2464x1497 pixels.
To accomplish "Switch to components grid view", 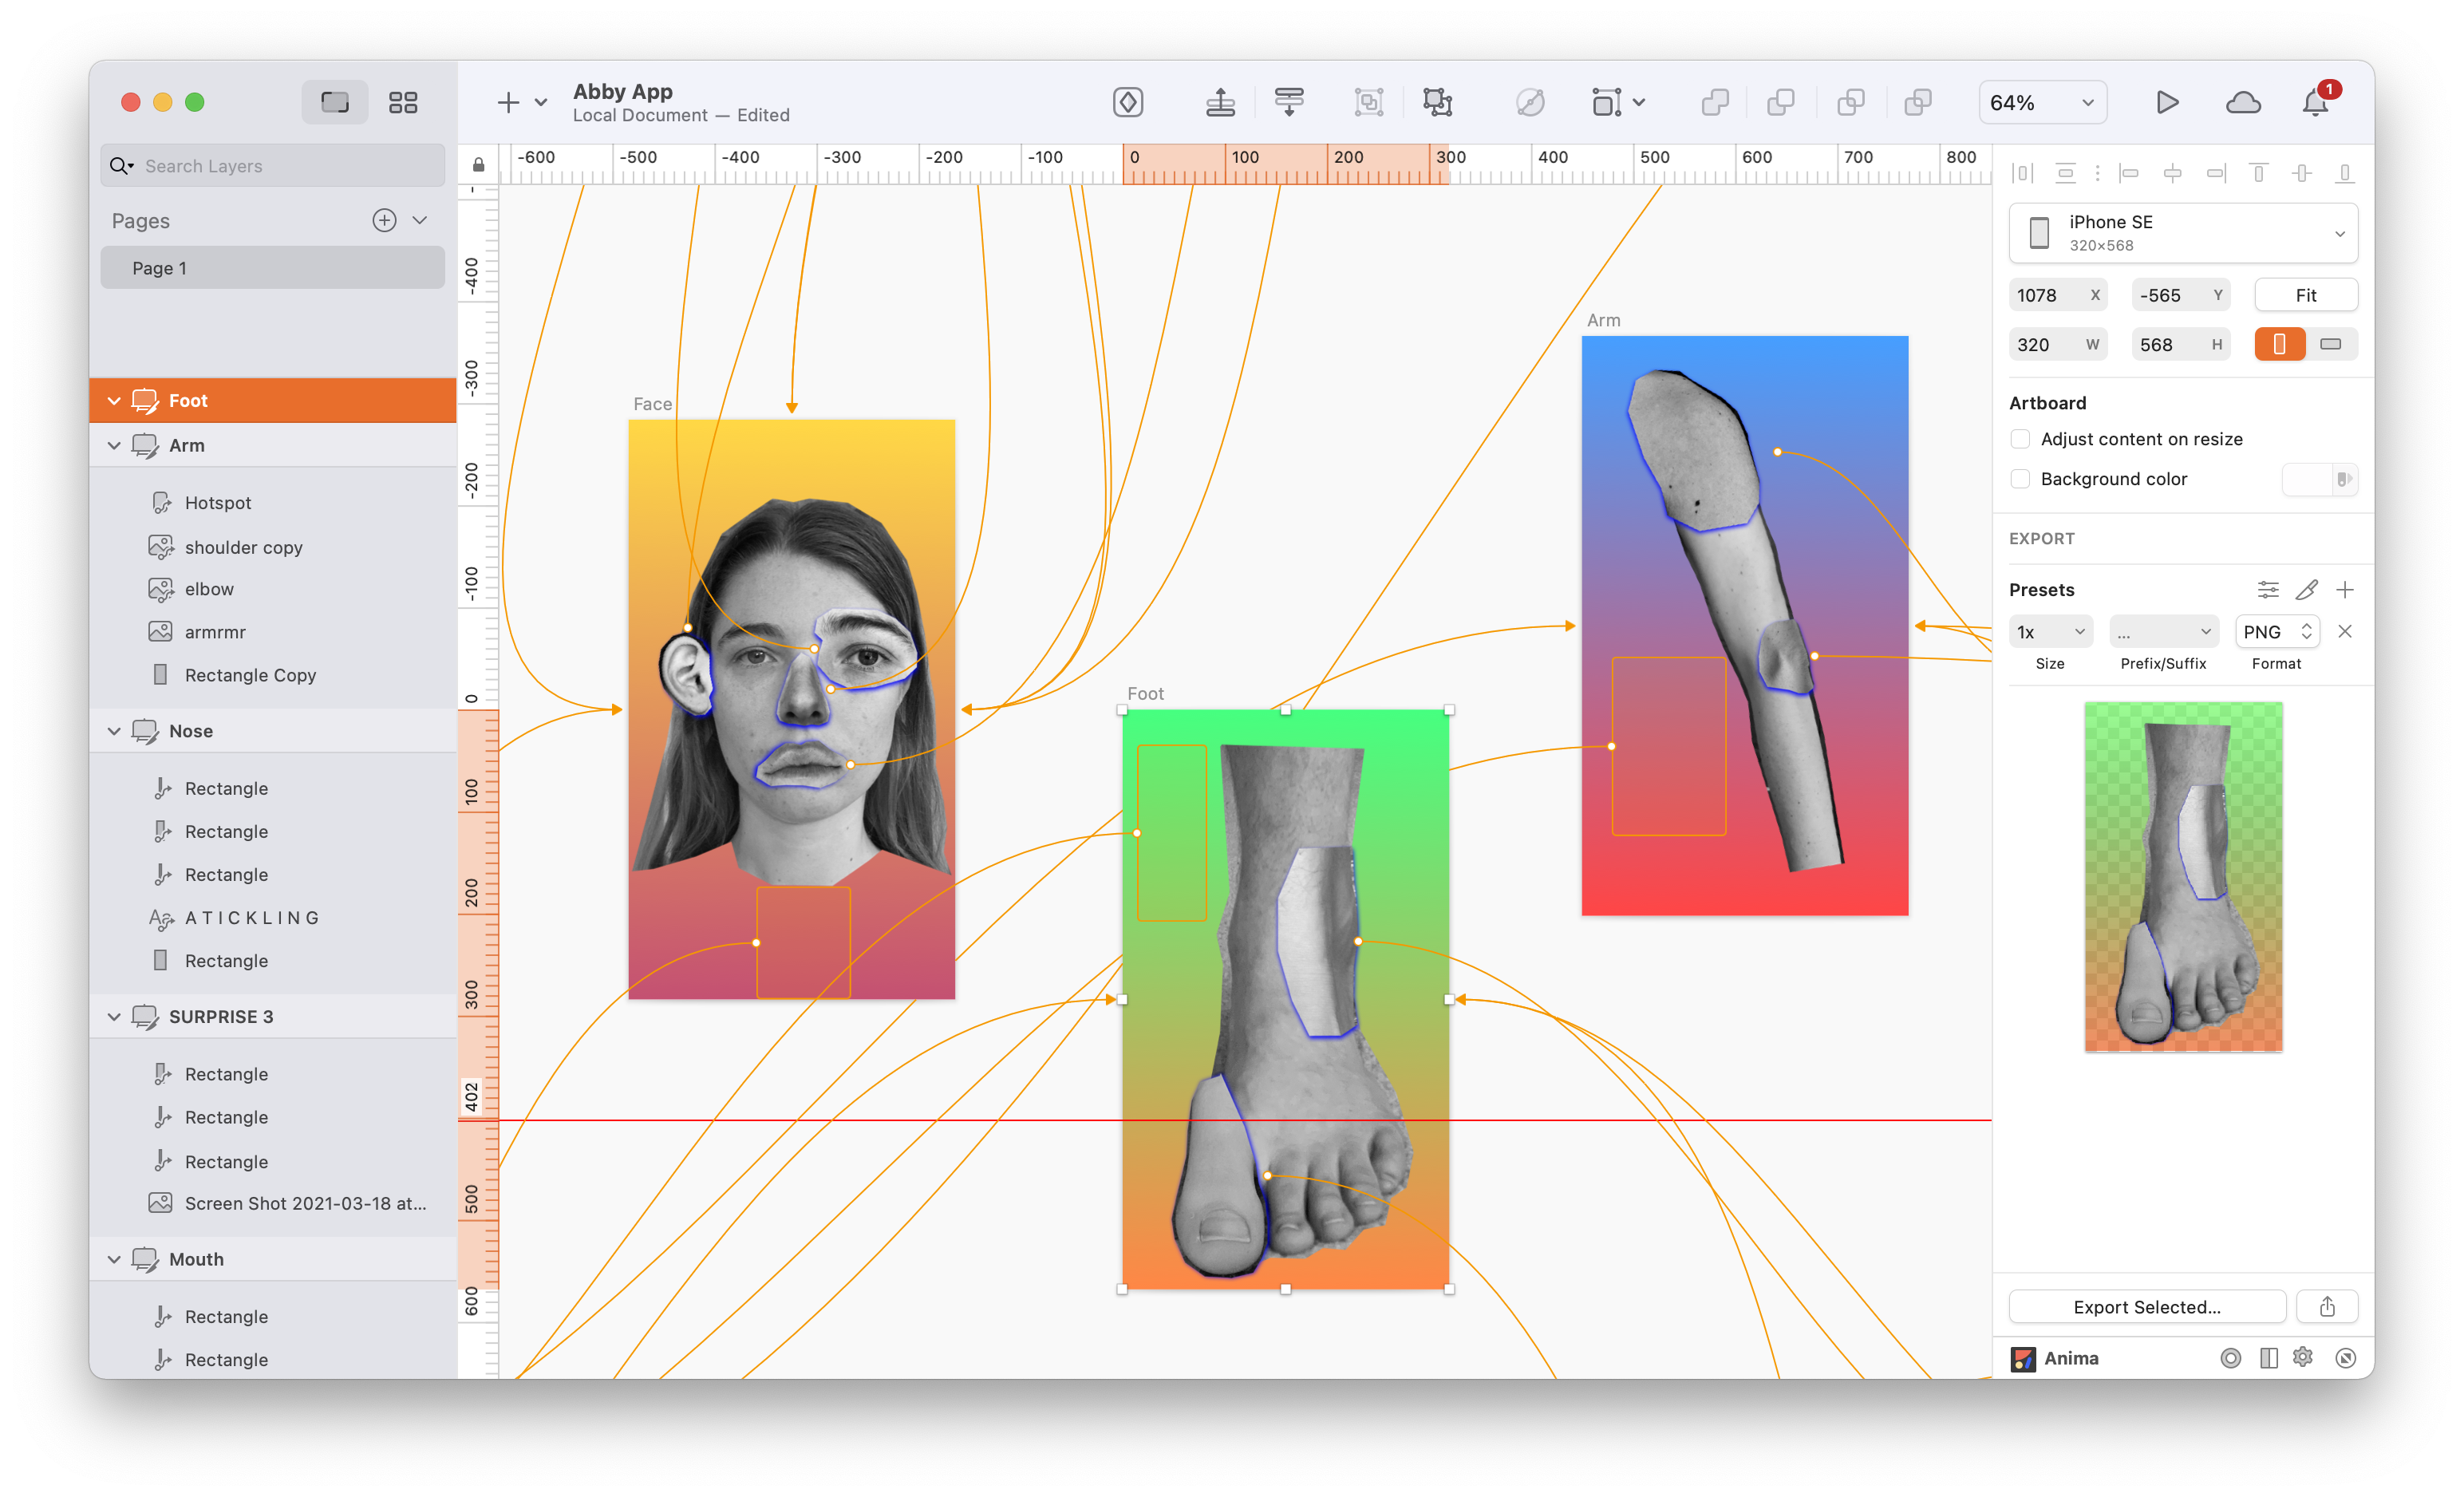I will point(403,102).
